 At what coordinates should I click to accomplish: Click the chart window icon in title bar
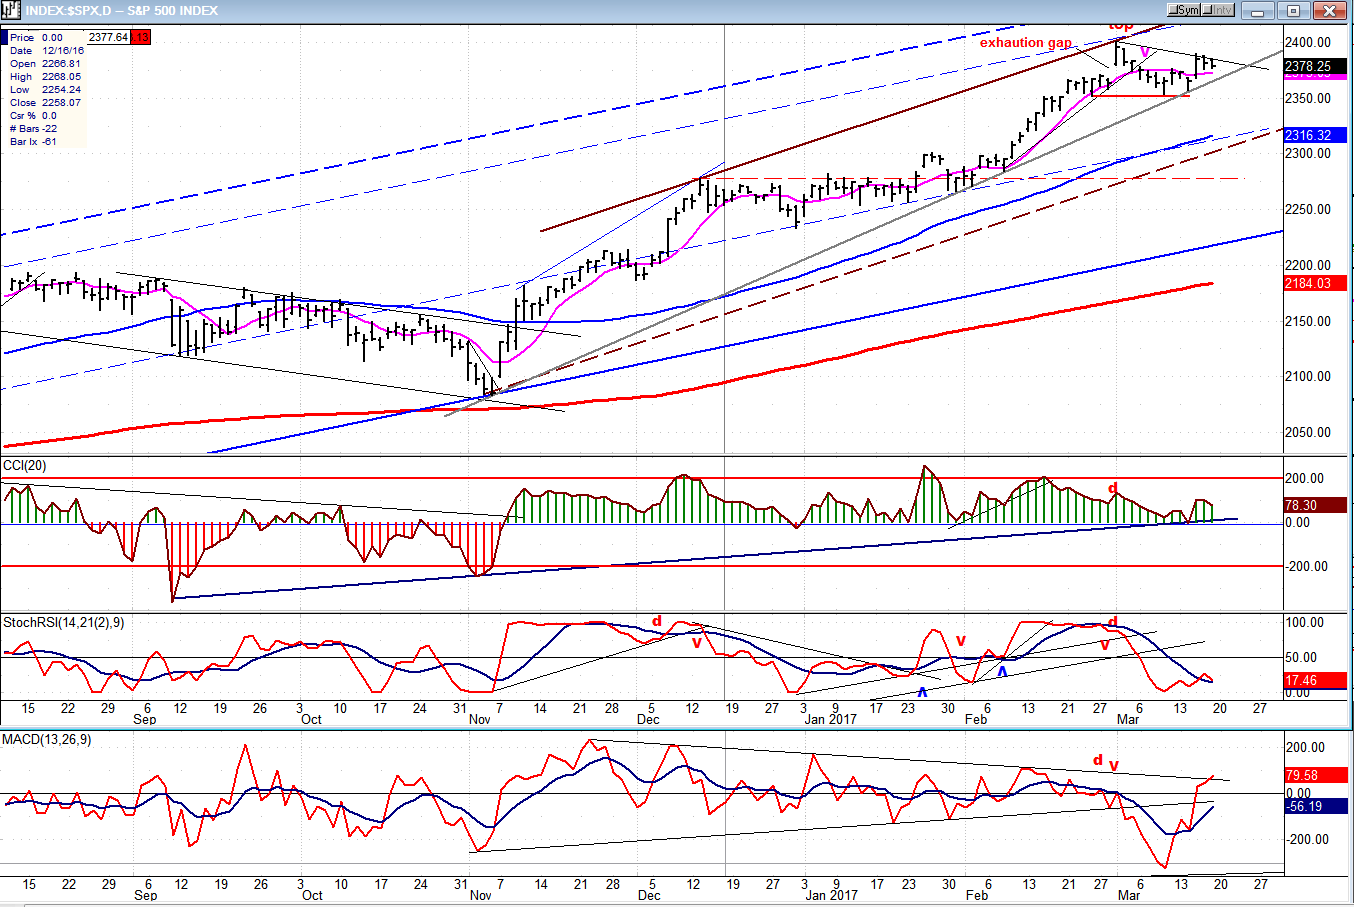click(x=11, y=10)
